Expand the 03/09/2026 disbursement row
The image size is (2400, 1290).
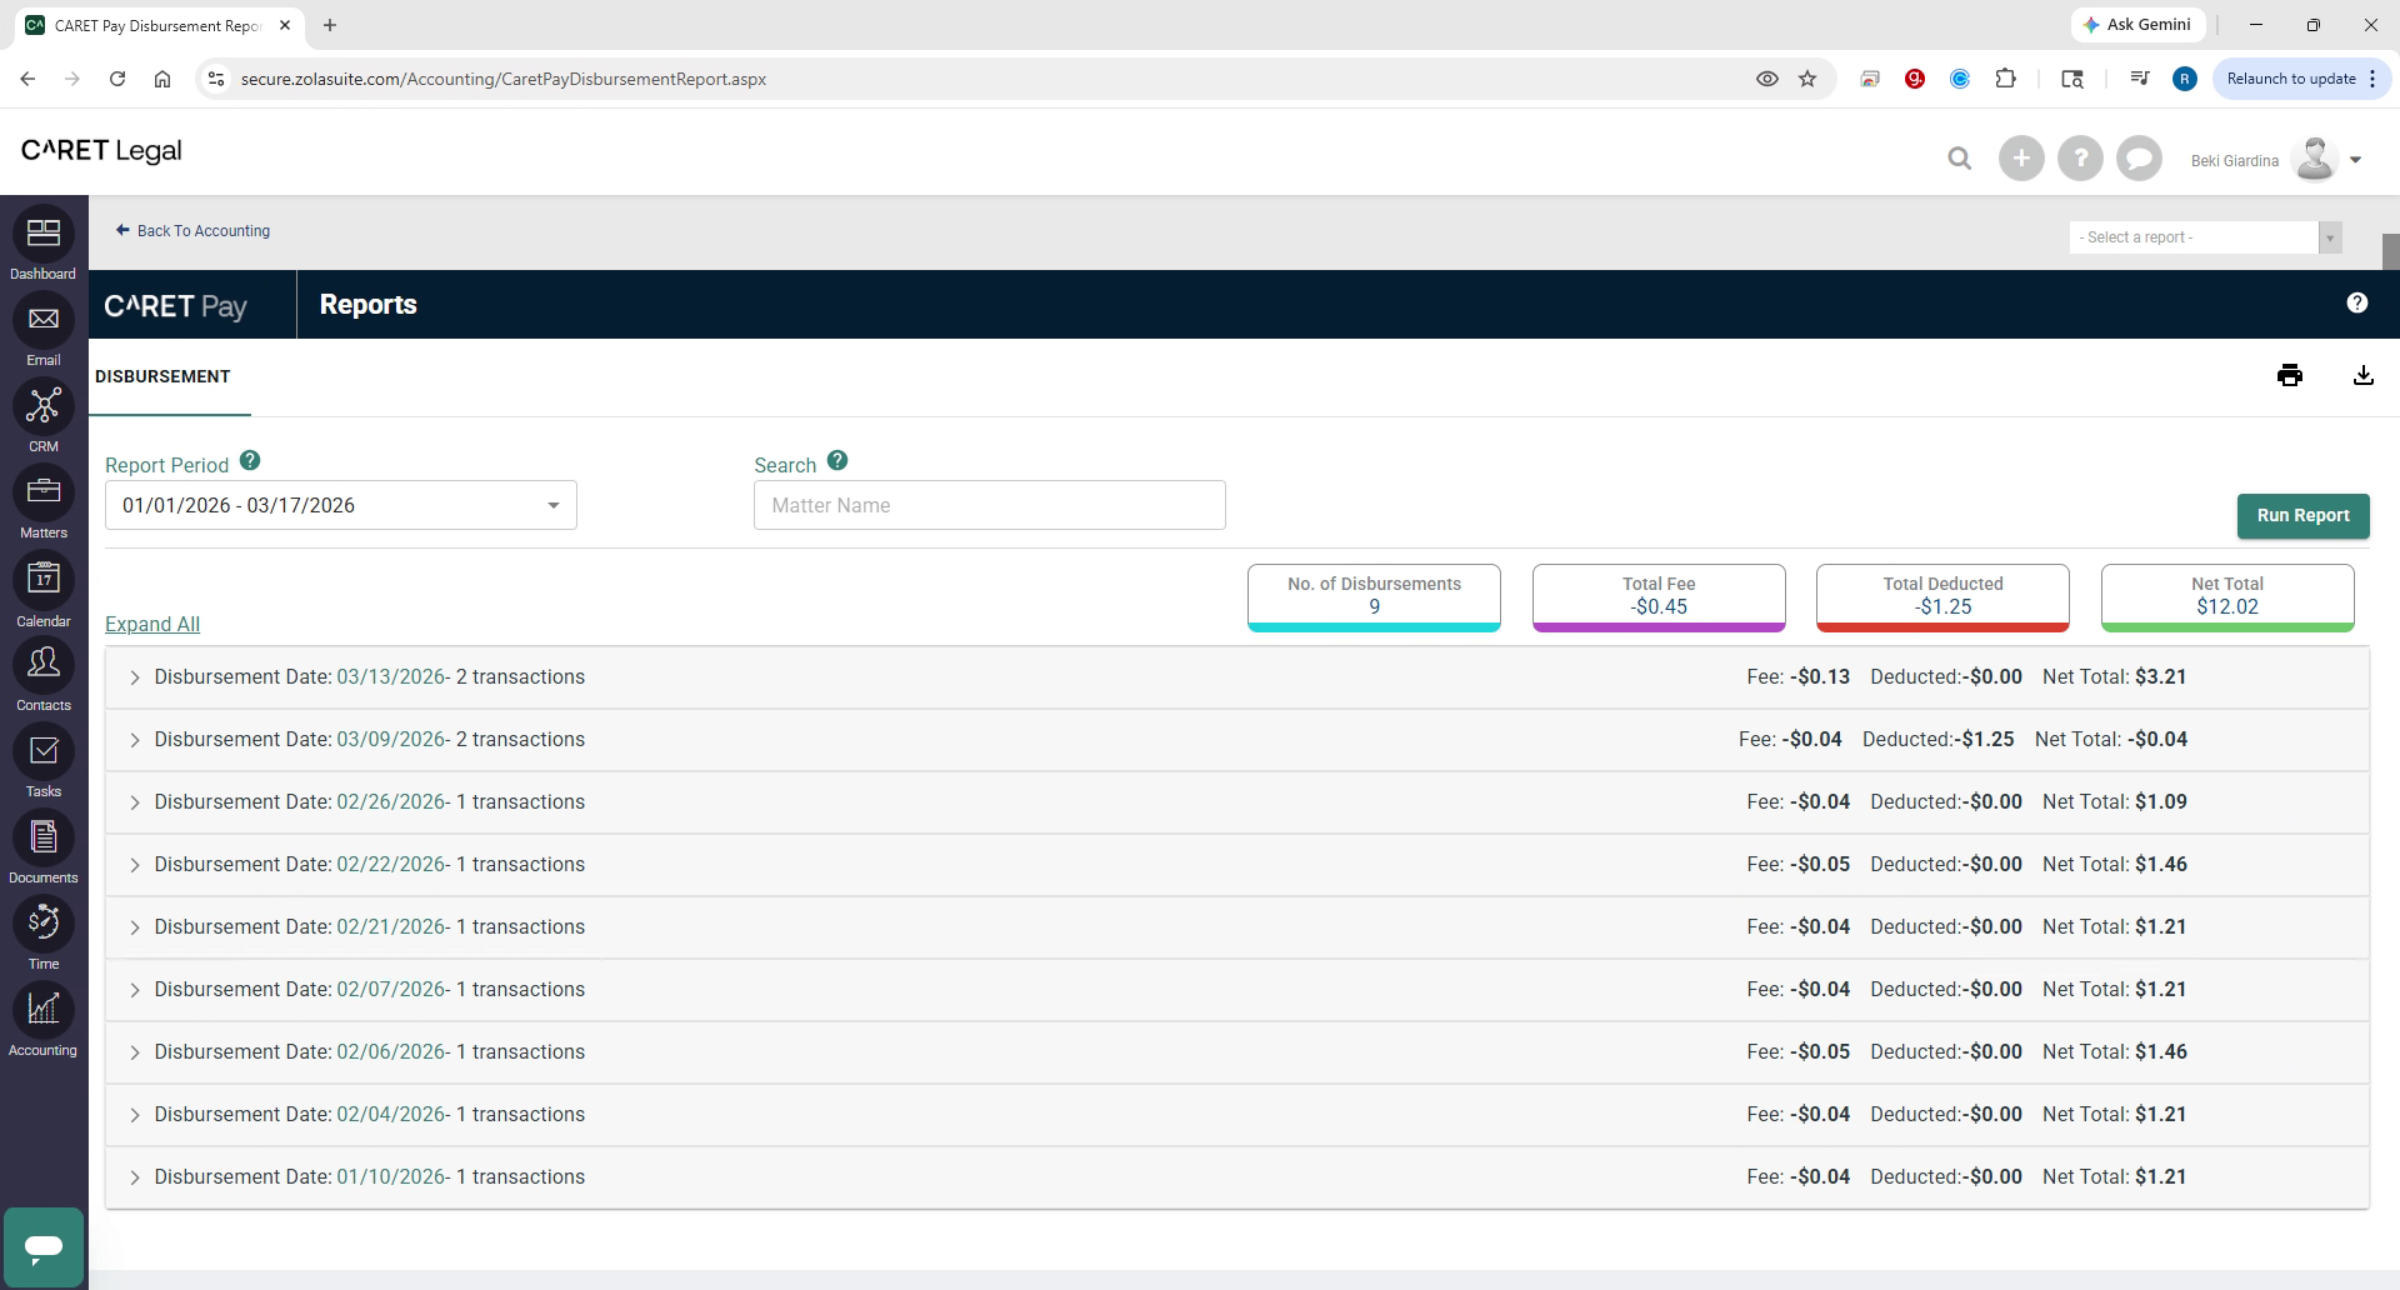tap(134, 740)
